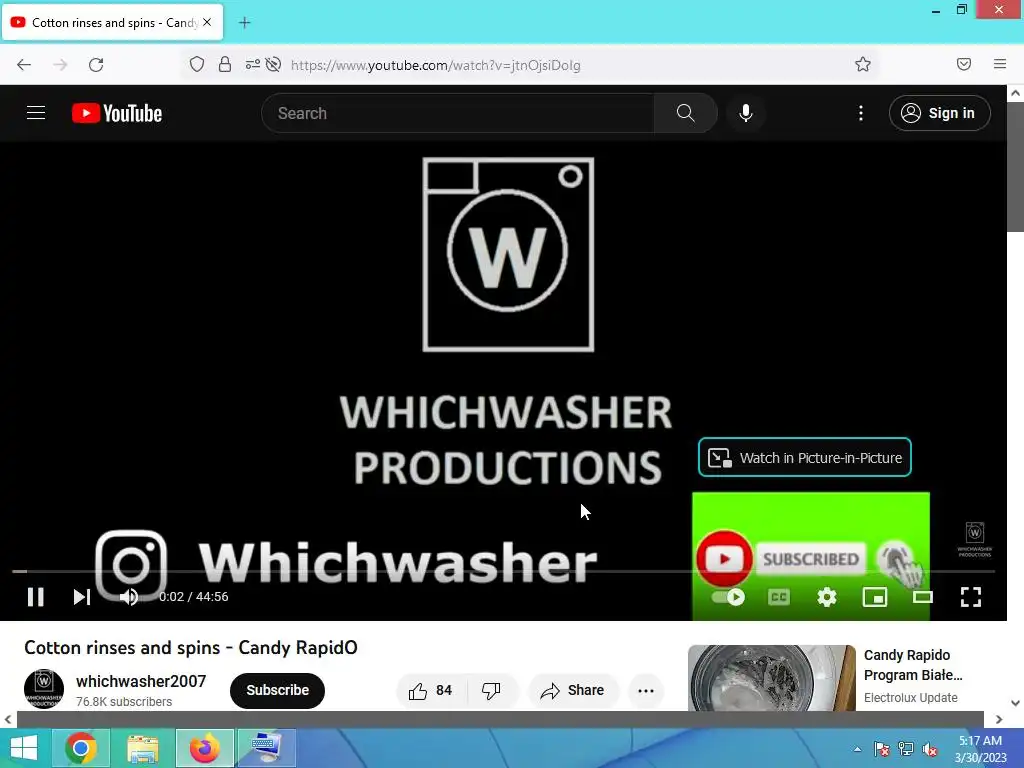Toggle the autoplay switch
The image size is (1024, 768).
[728, 597]
